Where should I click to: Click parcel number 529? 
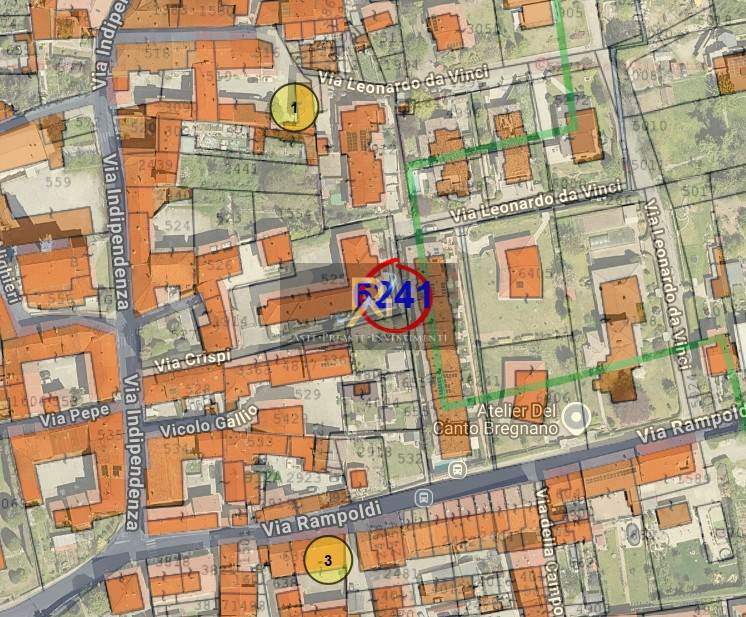point(307,394)
